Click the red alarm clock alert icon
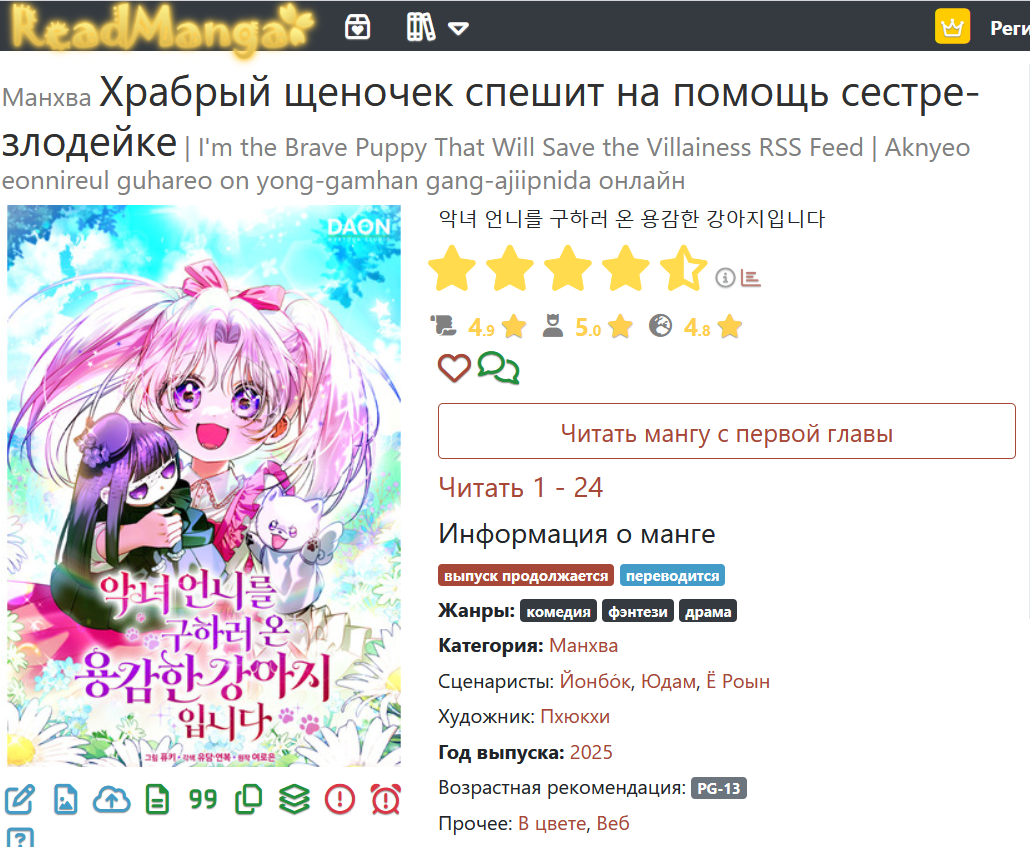The image size is (1030, 847). click(386, 800)
